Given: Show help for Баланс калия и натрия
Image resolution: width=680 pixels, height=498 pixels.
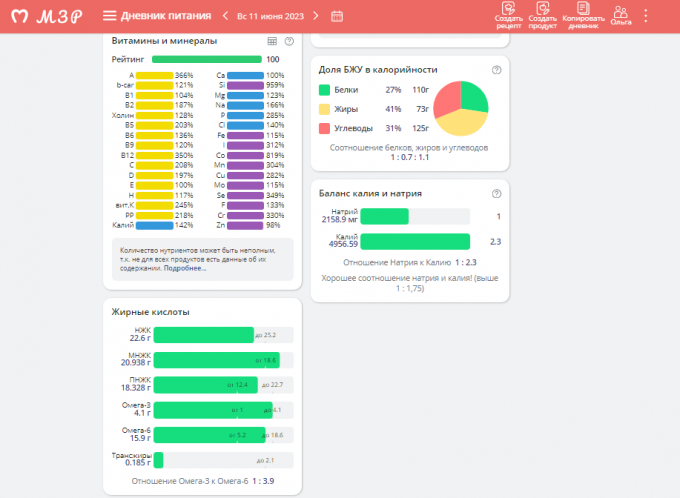Looking at the screenshot, I should (497, 193).
